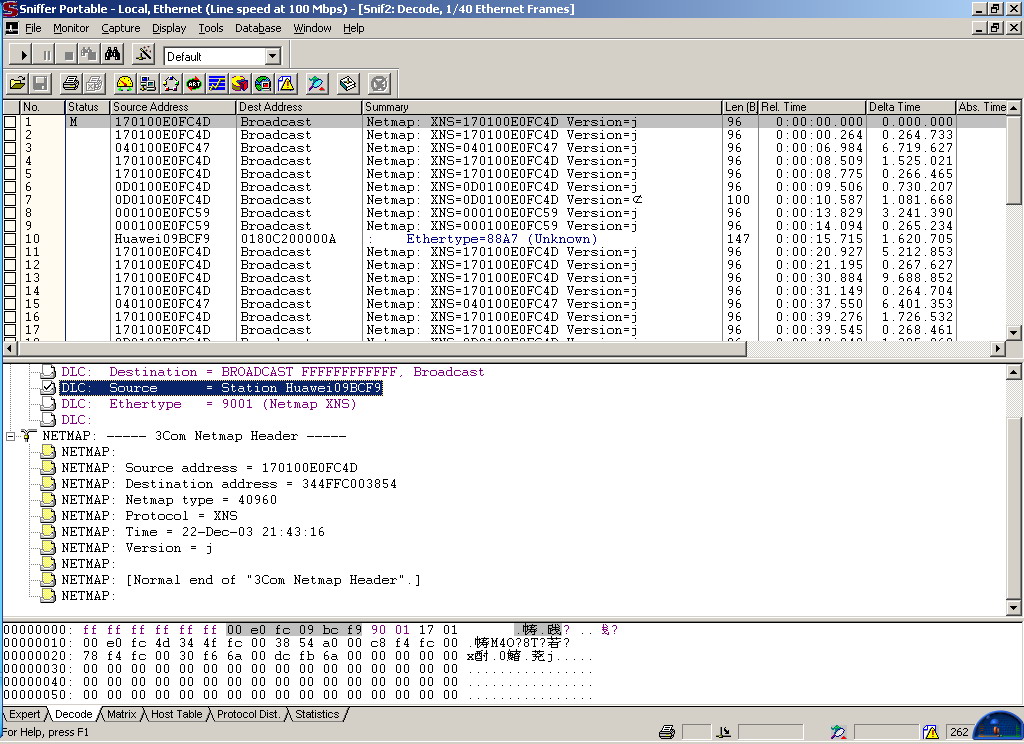1024x744 pixels.
Task: Start capture with the play button
Action: click(x=25, y=55)
